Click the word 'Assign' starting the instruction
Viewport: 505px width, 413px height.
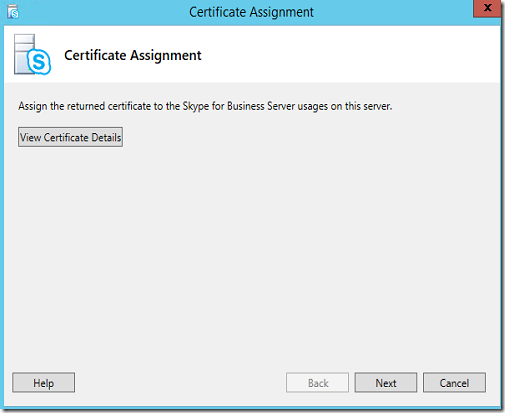pos(33,106)
